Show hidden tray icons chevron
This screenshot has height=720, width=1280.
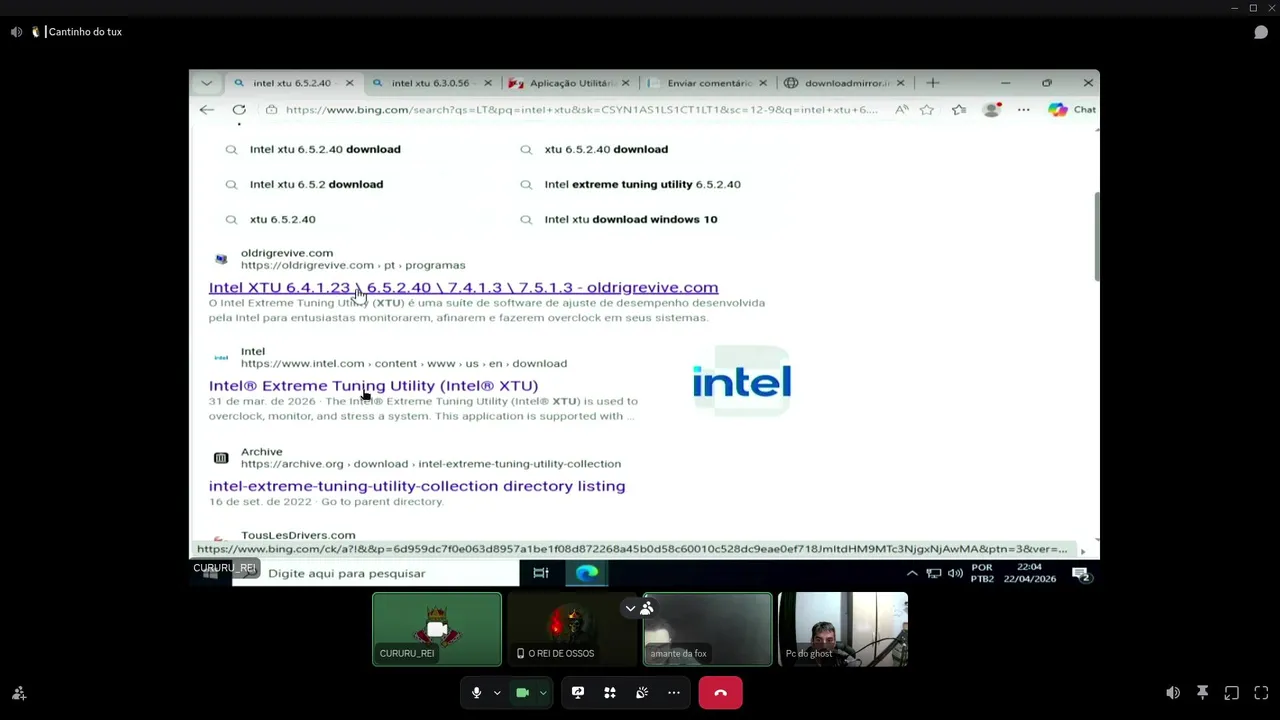click(x=912, y=573)
